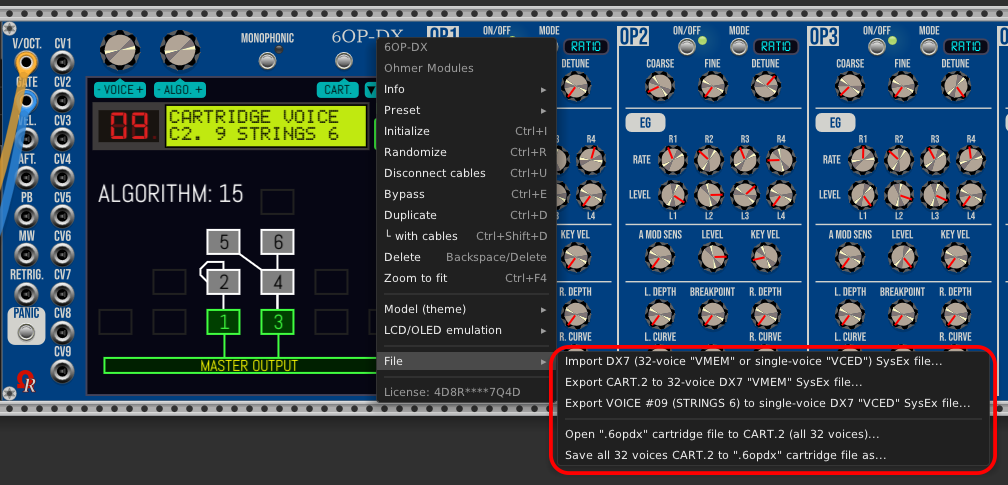The height and width of the screenshot is (485, 1008).
Task: Select green operator 3 carrier box
Action: (x=278, y=321)
